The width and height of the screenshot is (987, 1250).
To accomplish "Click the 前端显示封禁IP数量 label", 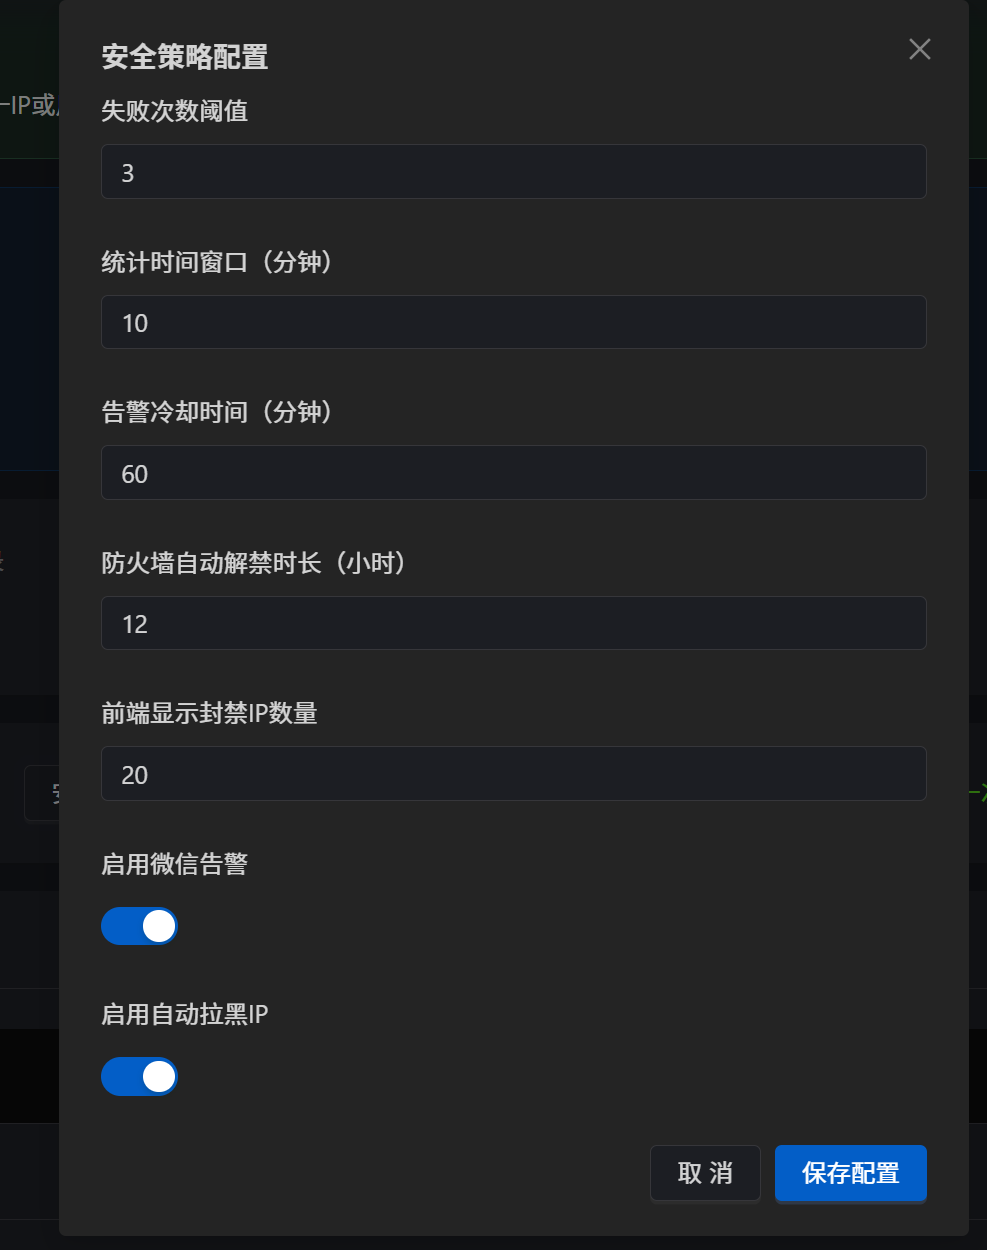I will point(209,713).
